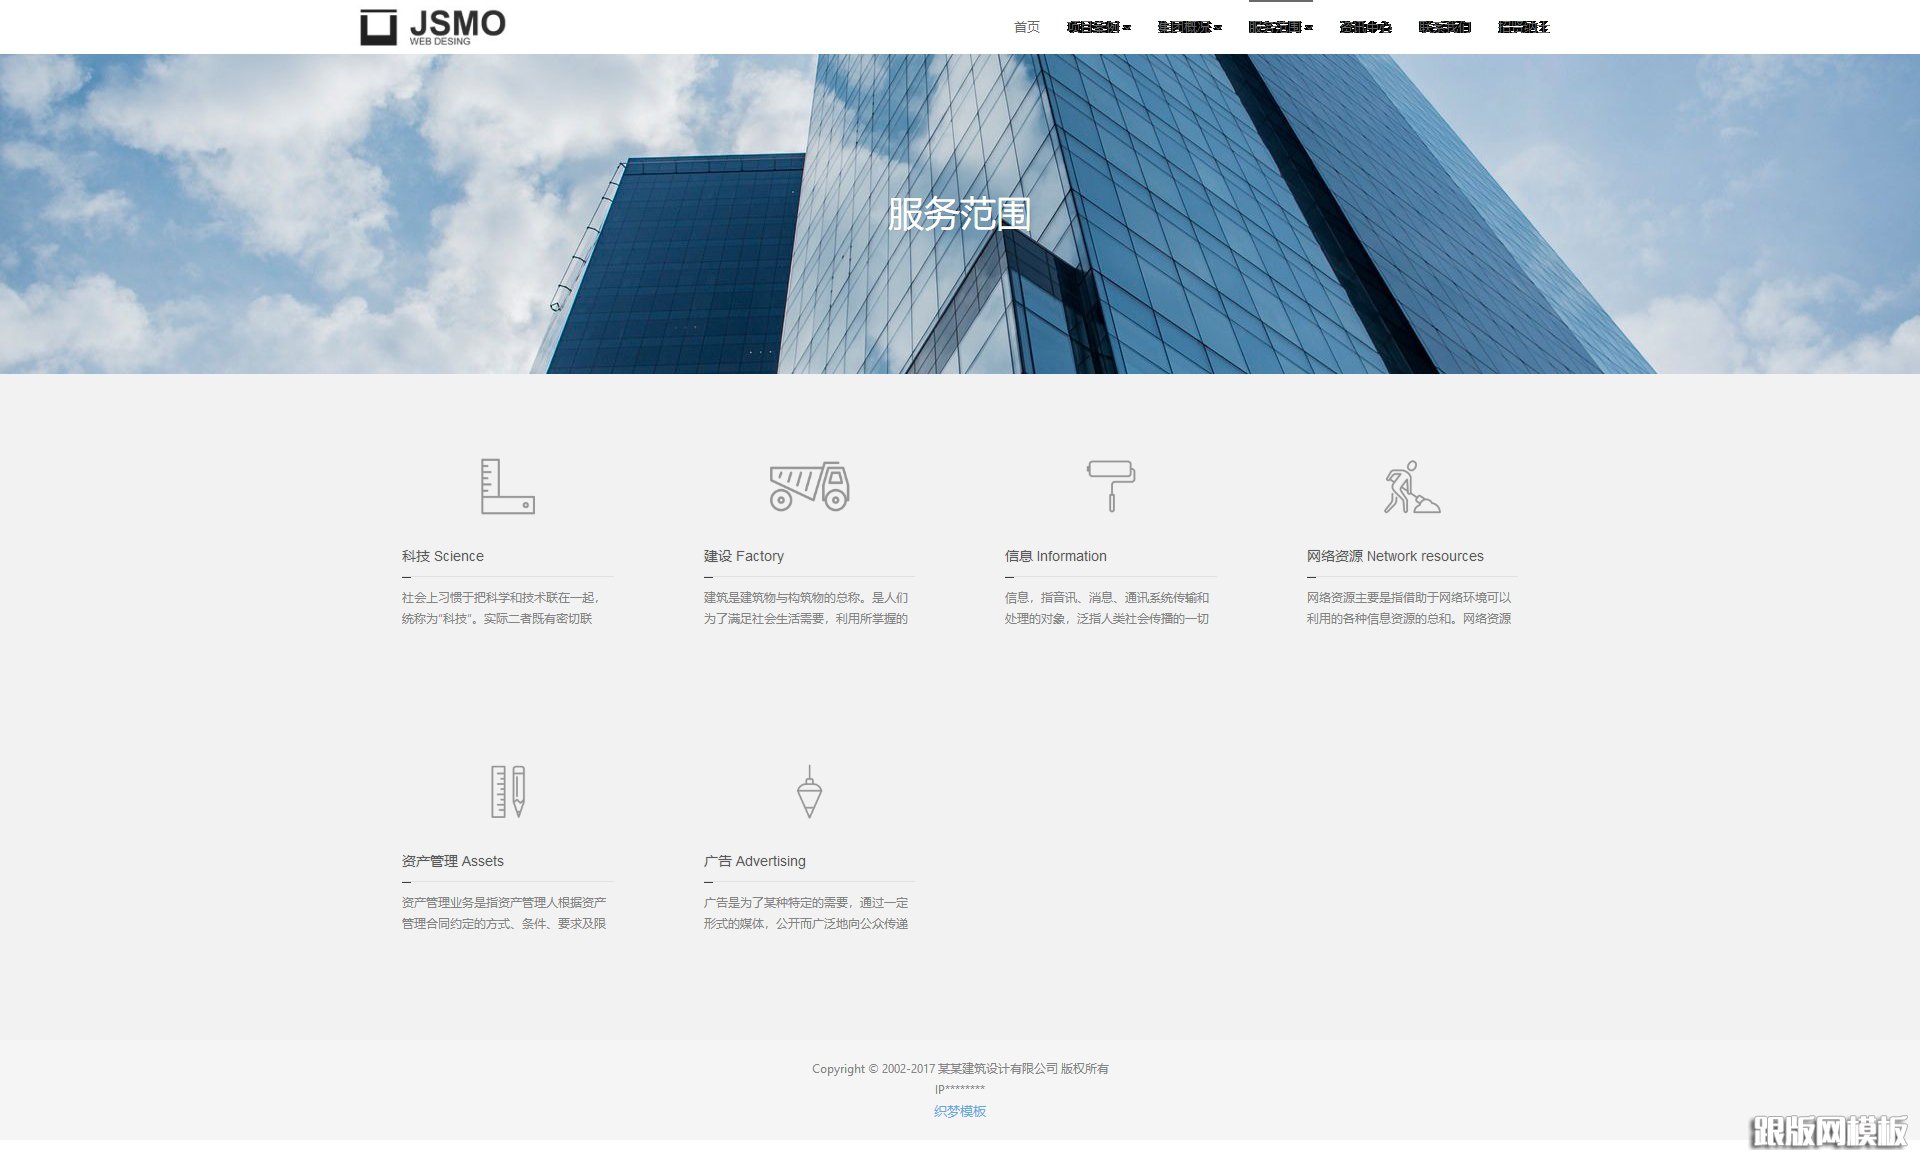Expand the dropdown arrow beside 集团概况
The width and height of the screenshot is (1920, 1155).
pos(1218,28)
